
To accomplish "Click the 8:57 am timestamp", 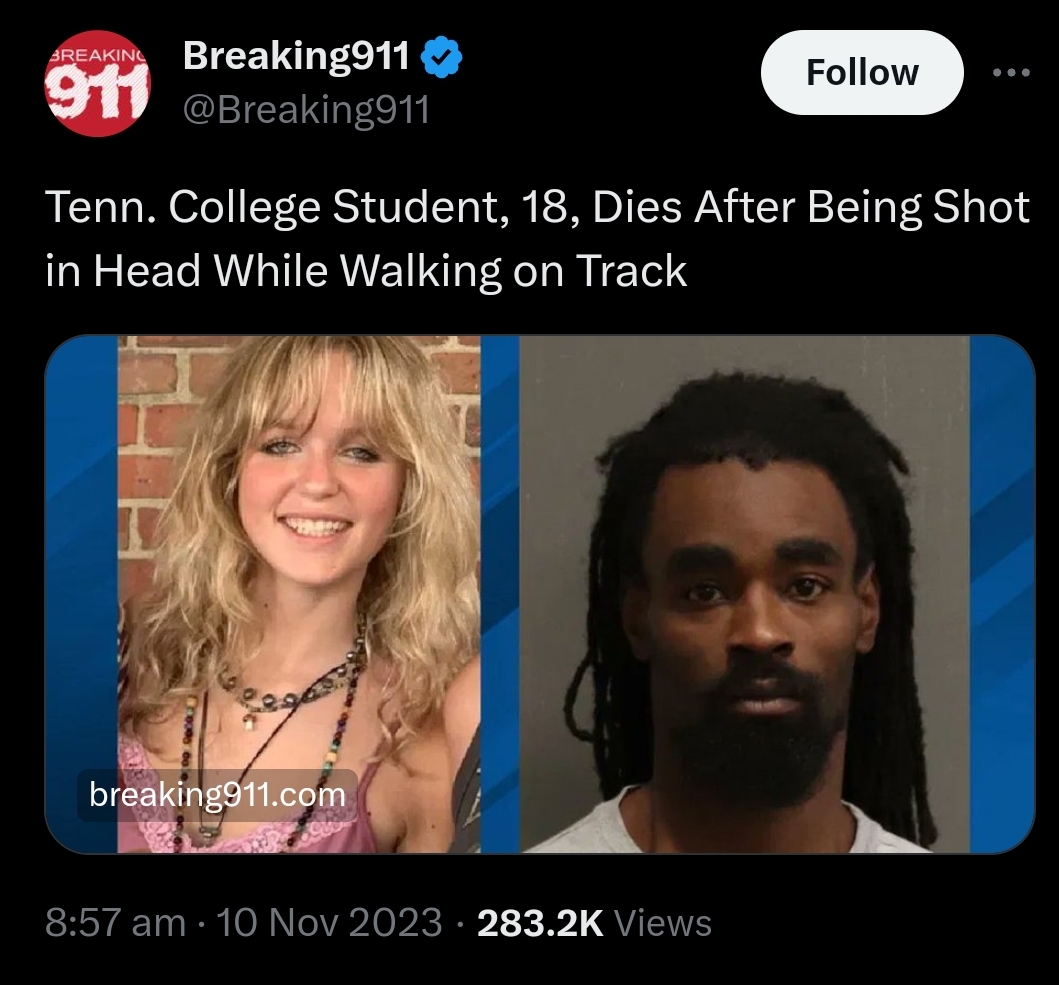I will (115, 923).
